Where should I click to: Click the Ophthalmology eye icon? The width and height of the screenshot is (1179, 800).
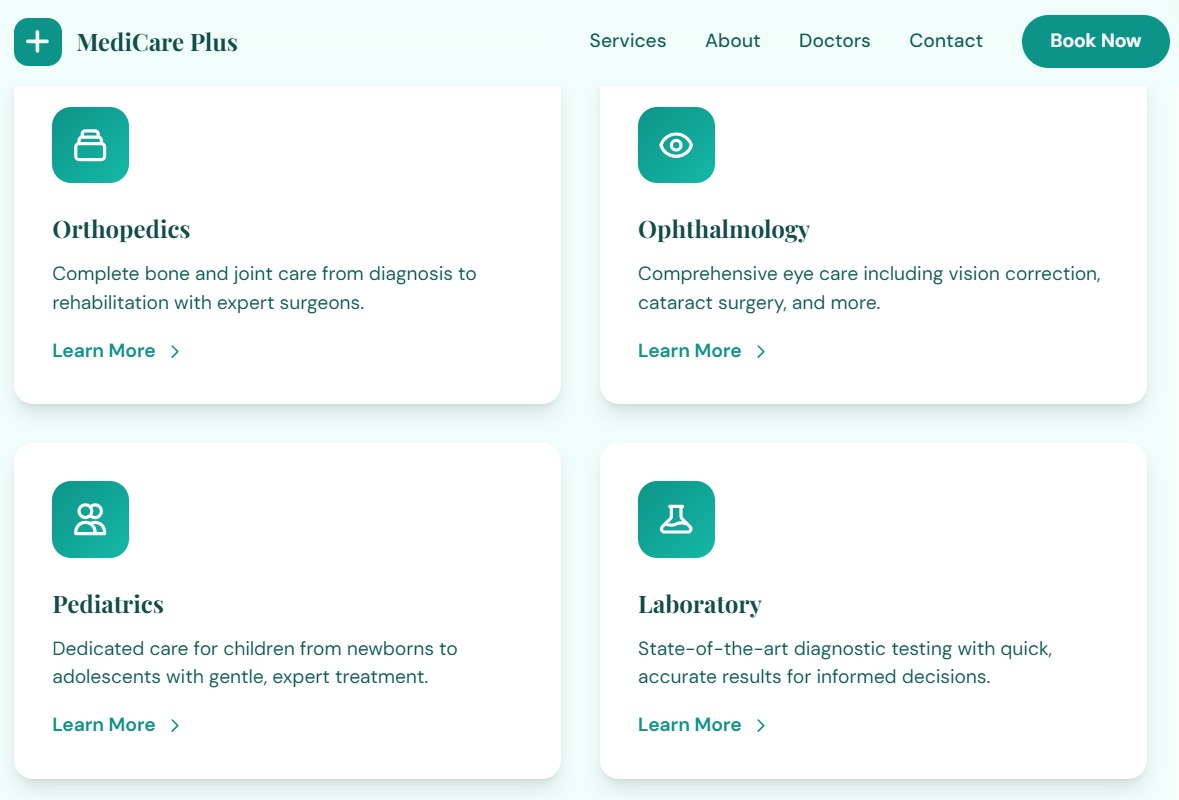pyautogui.click(x=676, y=145)
